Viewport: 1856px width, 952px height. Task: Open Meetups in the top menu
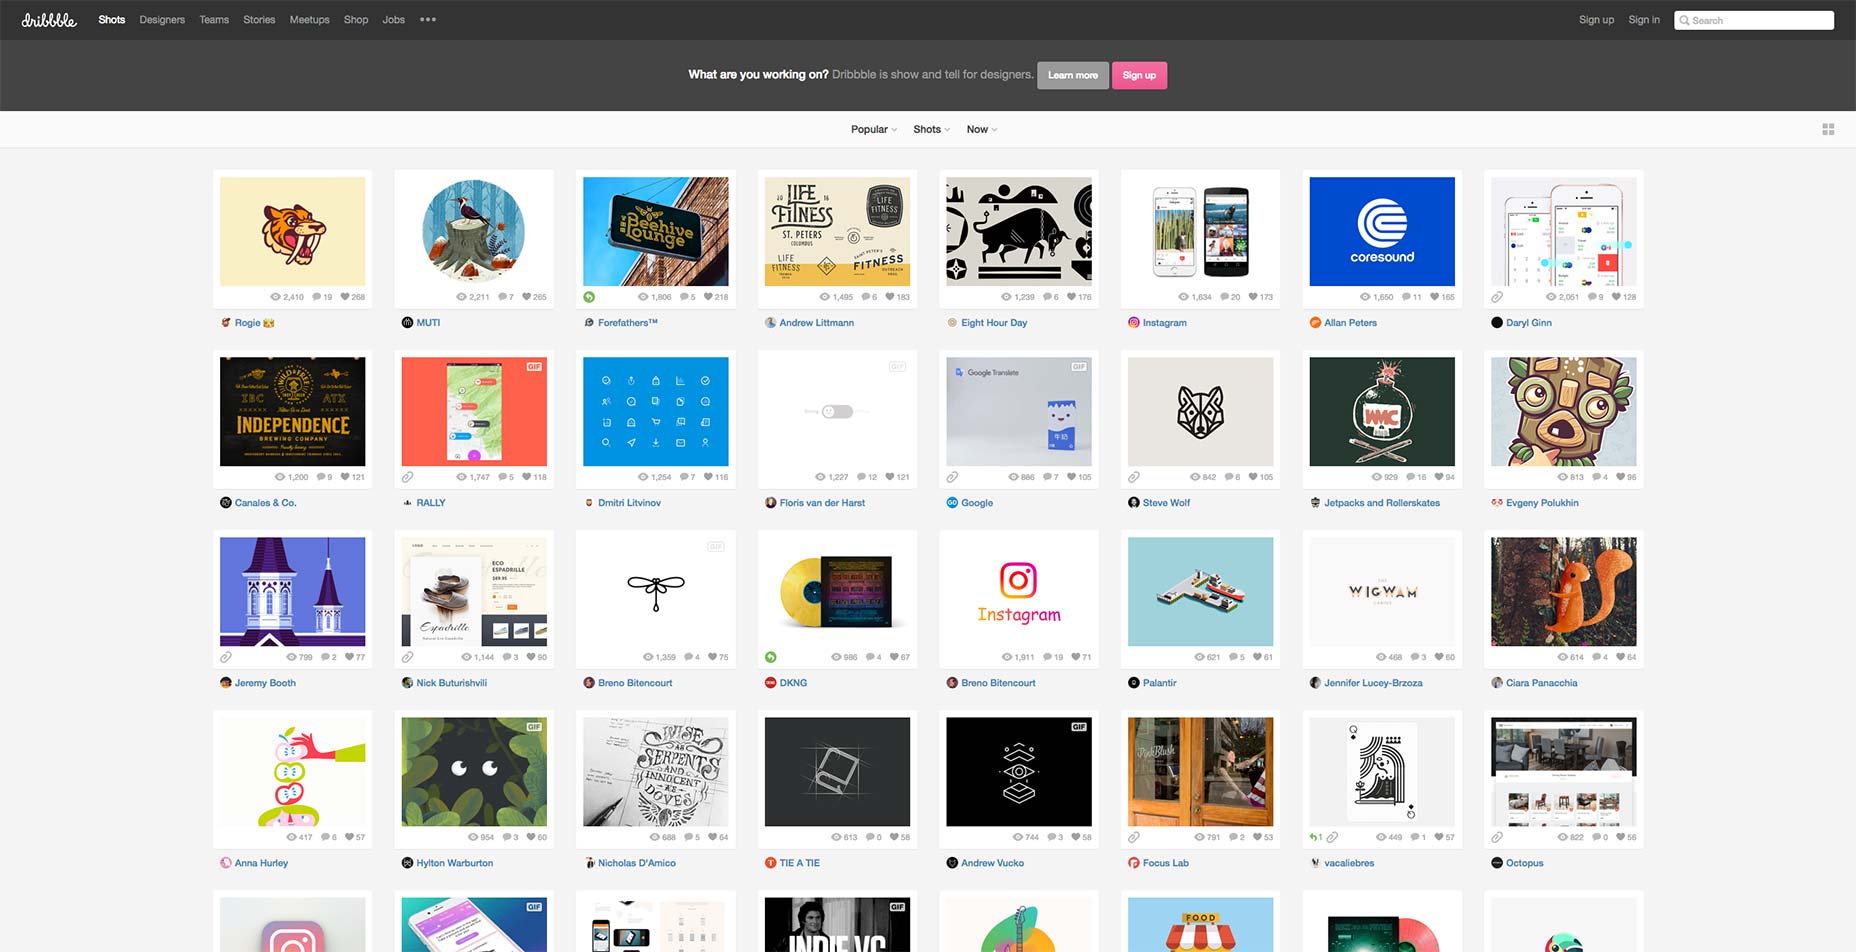tap(309, 20)
